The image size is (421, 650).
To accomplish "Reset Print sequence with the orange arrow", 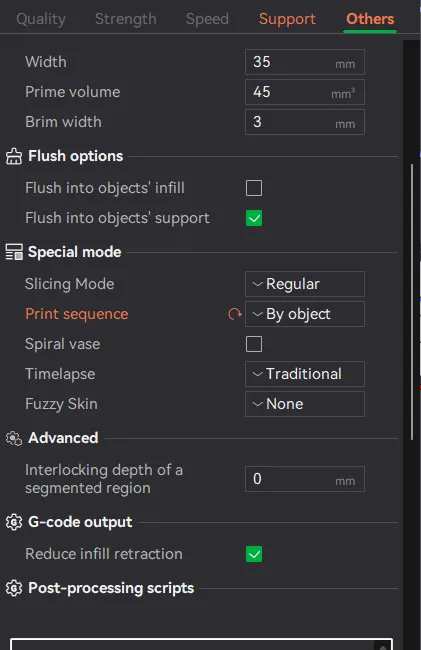I will coord(235,314).
